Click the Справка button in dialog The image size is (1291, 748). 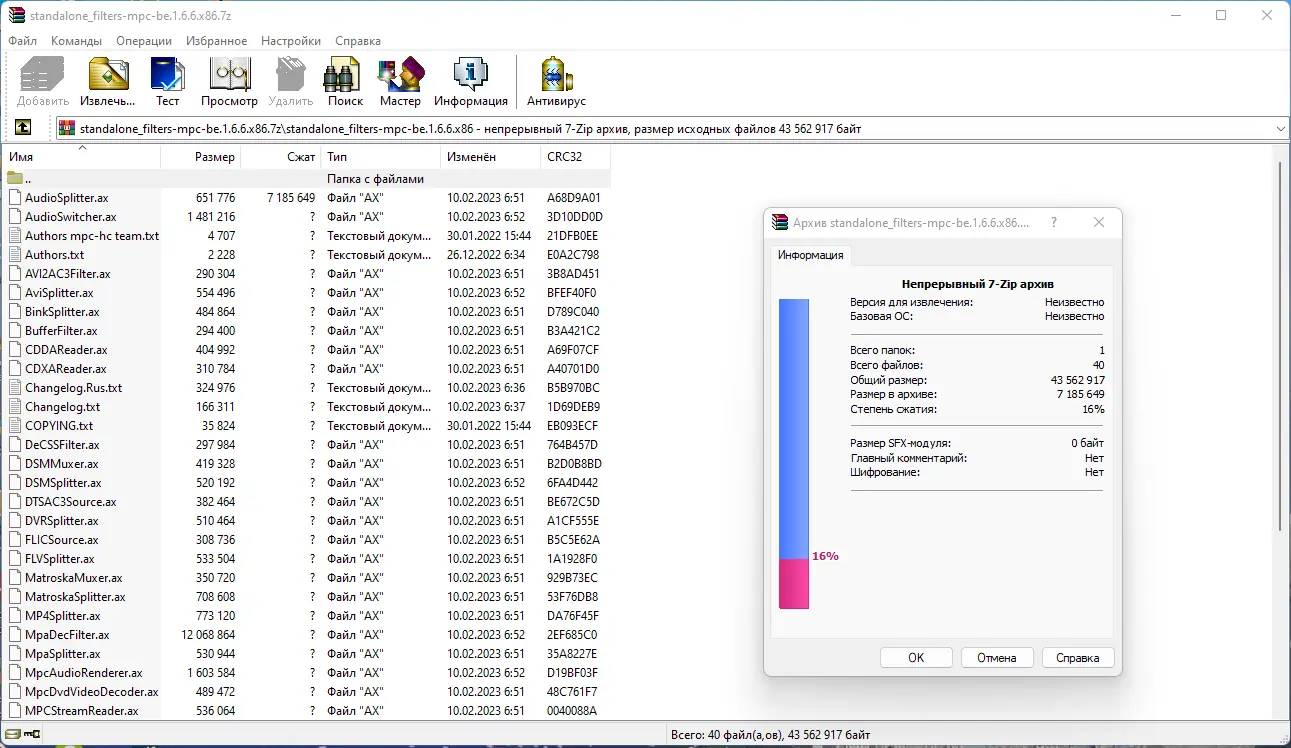click(1078, 657)
